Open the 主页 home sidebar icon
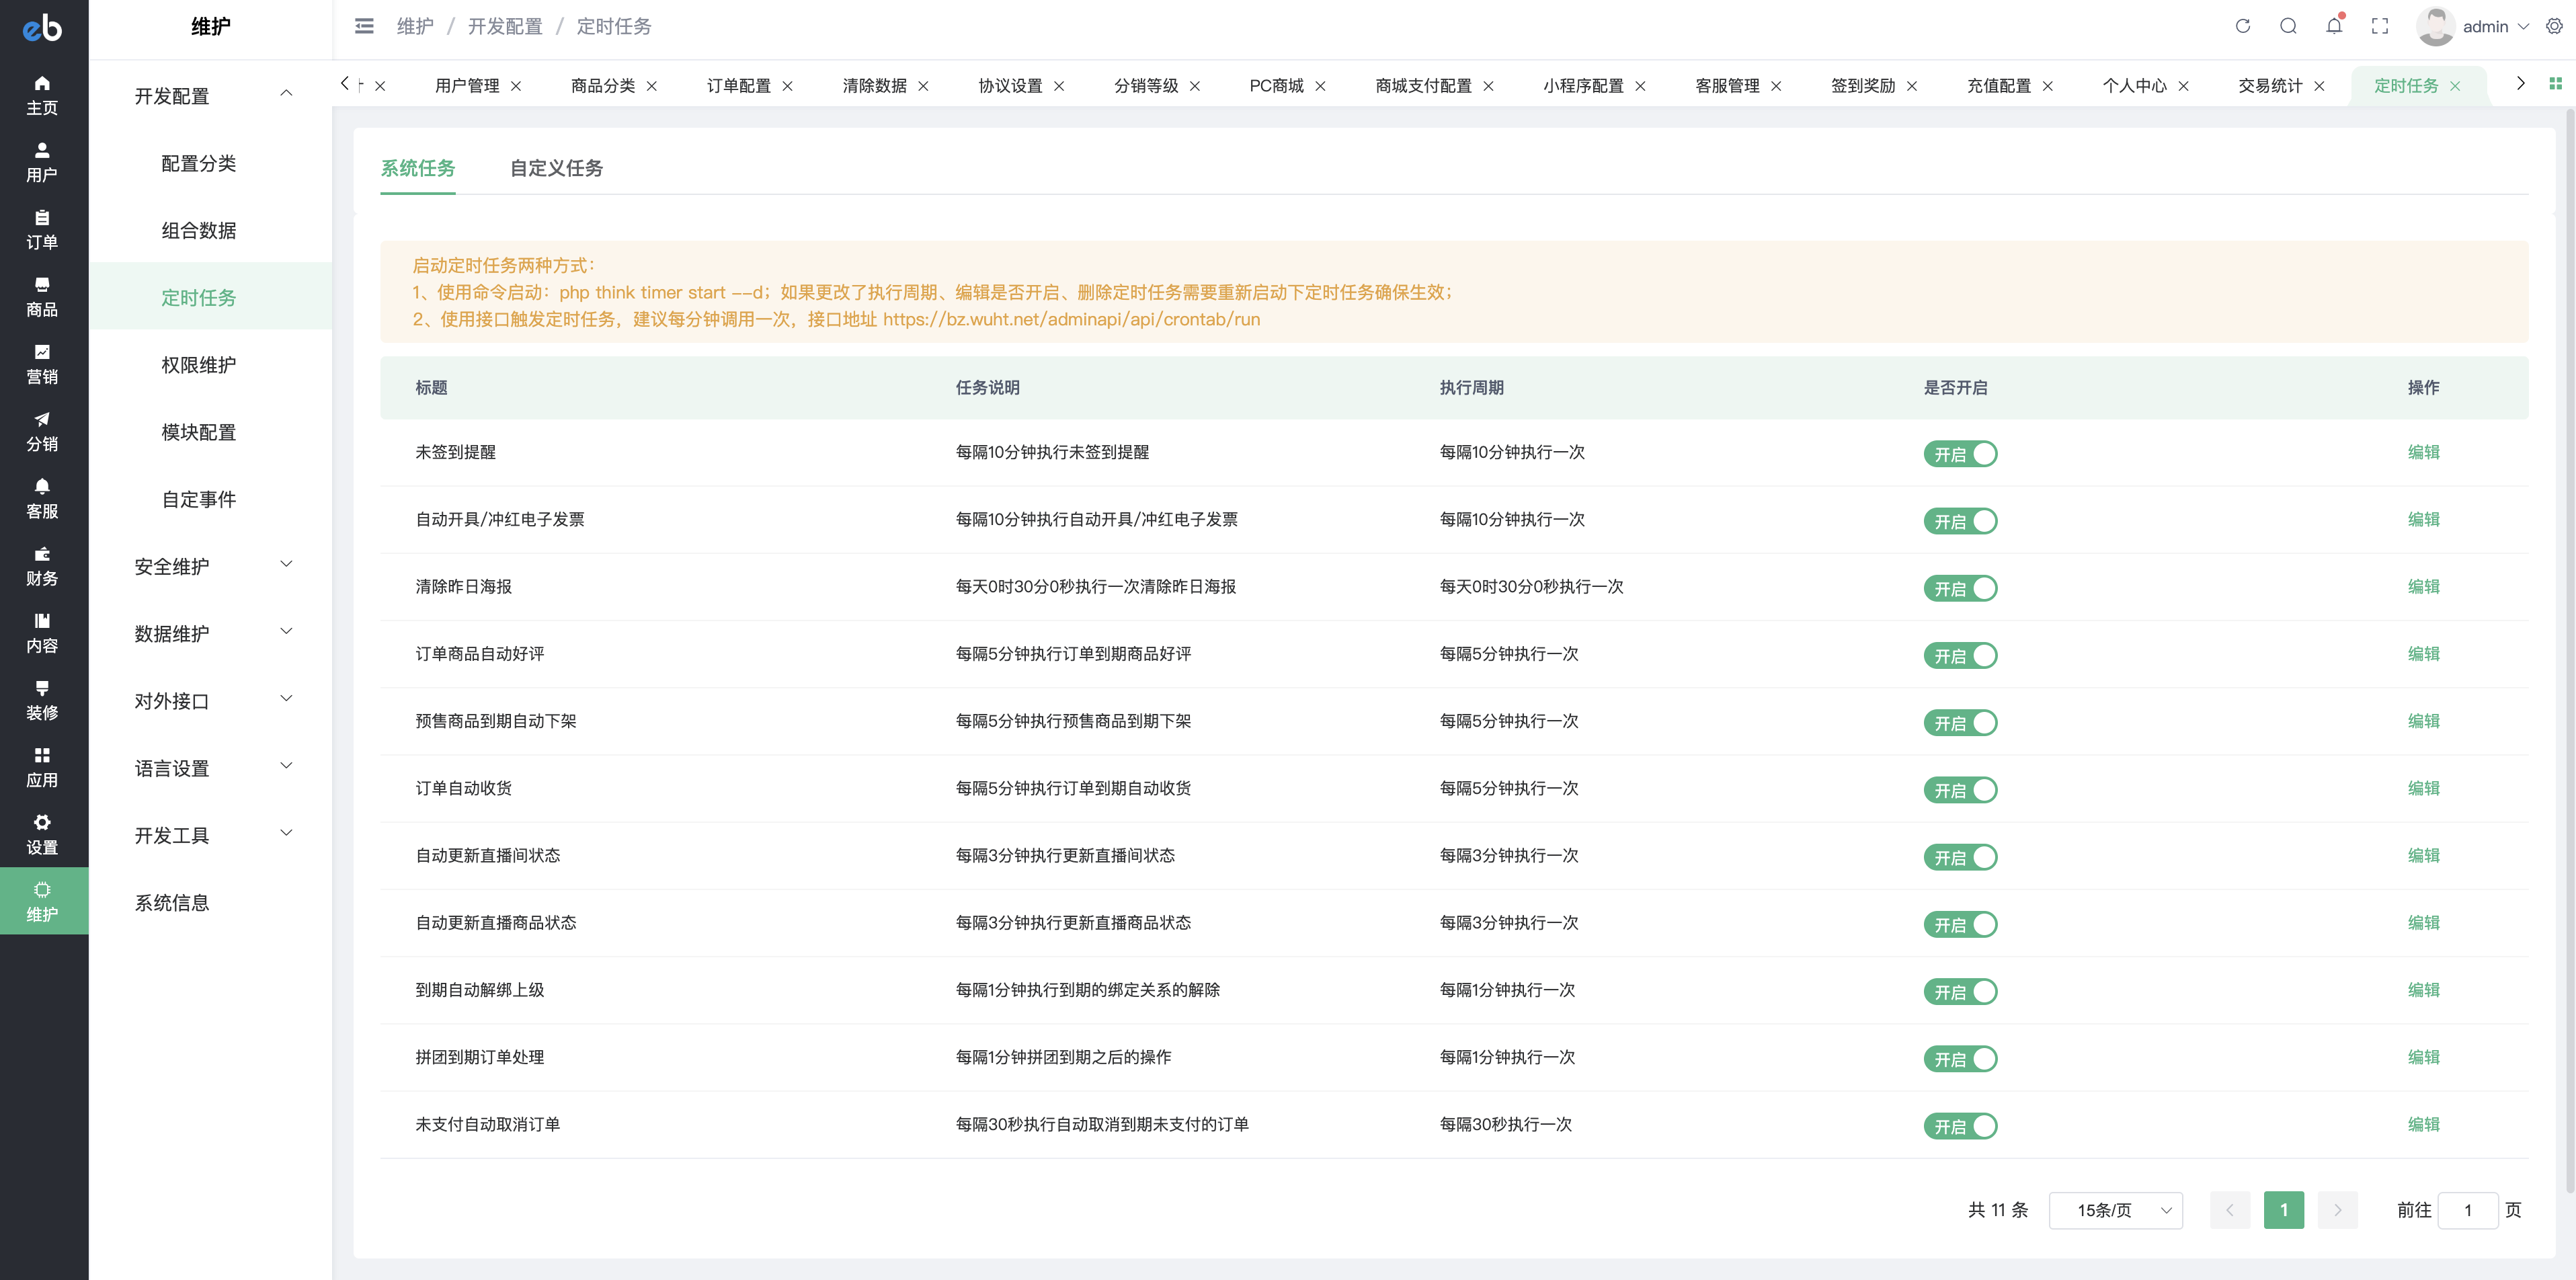Screen dimensions: 2576x1280 click(42, 95)
